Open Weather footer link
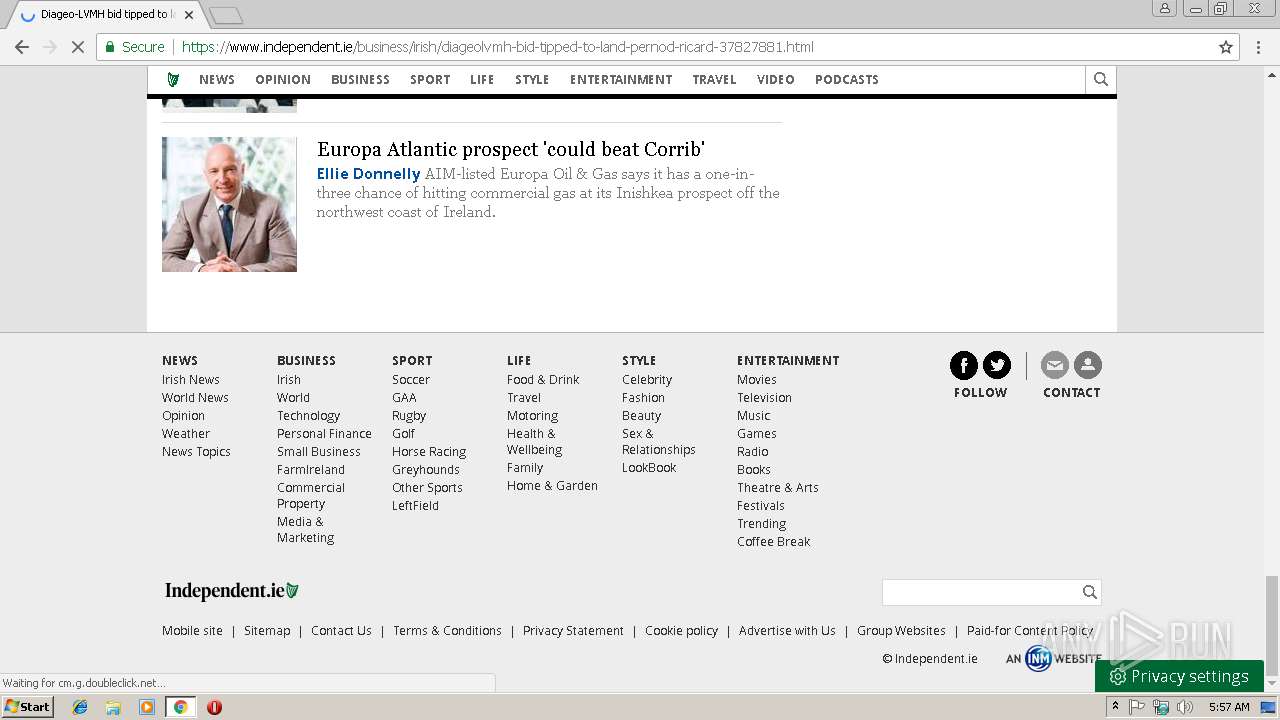Screen dimensions: 1280x720 click(x=186, y=434)
